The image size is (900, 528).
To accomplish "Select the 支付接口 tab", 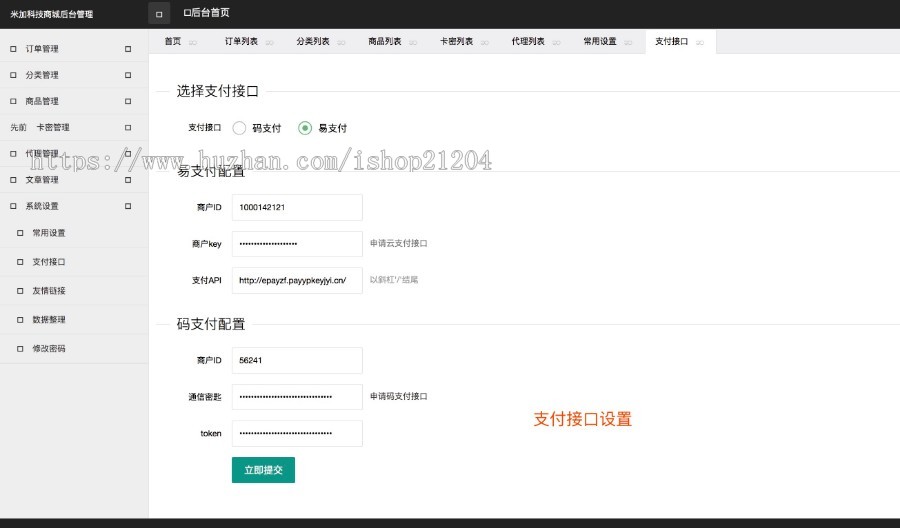I will point(672,41).
